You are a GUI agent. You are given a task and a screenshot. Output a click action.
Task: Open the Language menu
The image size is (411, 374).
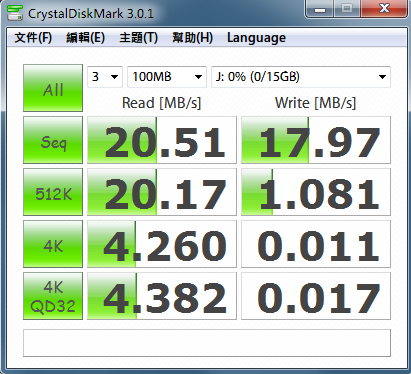click(x=256, y=37)
